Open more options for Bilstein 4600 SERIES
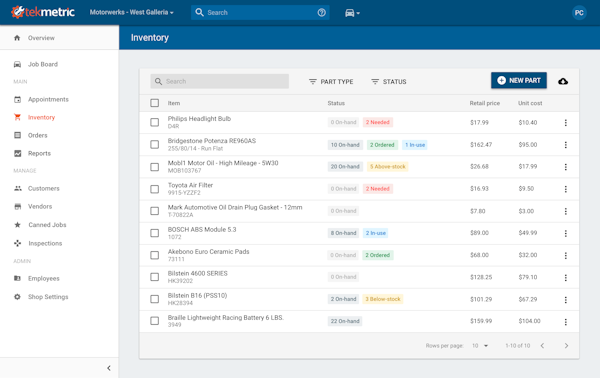 (x=566, y=278)
